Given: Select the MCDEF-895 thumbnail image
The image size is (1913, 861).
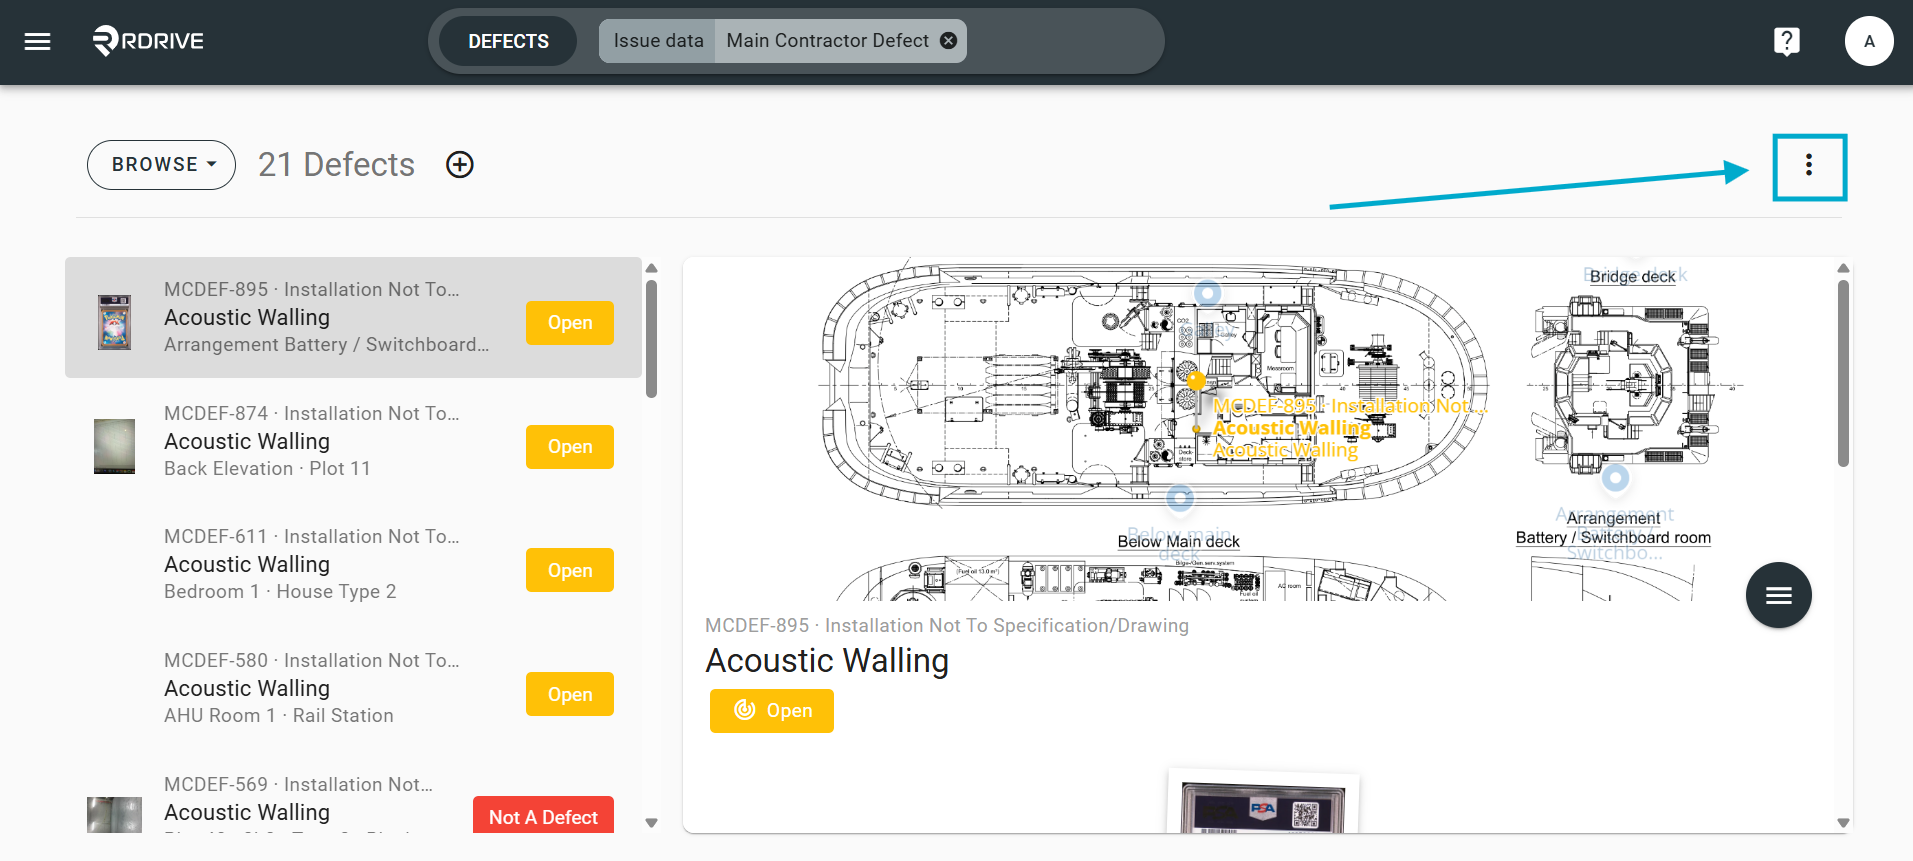Looking at the screenshot, I should coord(114,321).
